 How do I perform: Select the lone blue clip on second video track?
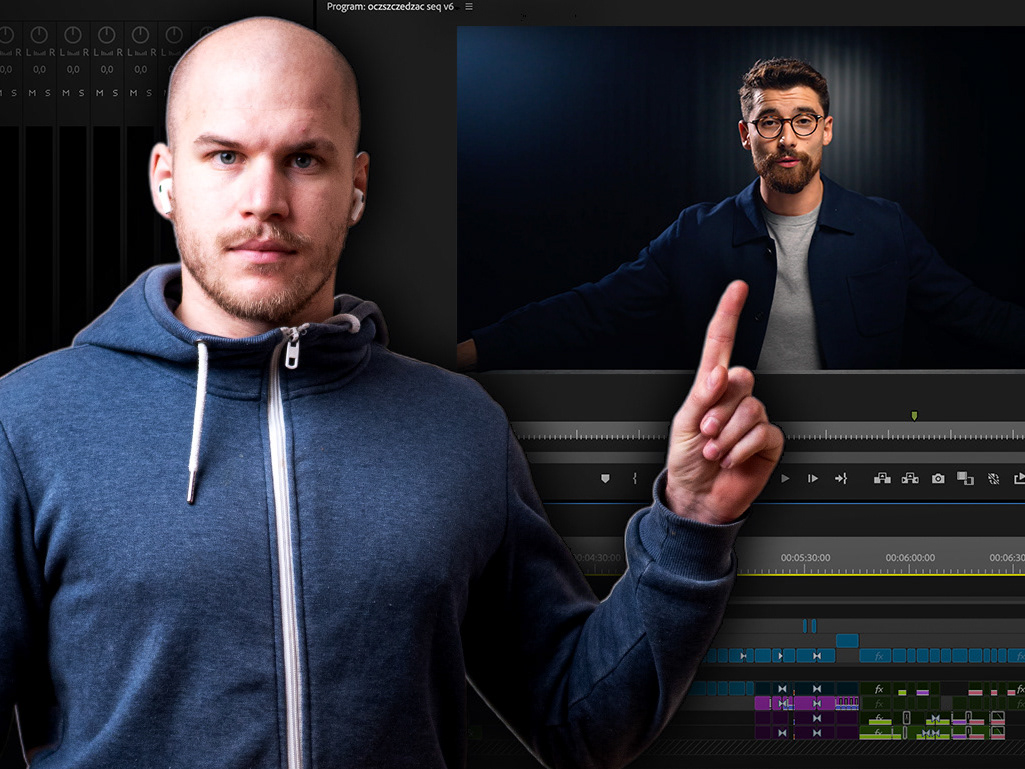[x=847, y=640]
